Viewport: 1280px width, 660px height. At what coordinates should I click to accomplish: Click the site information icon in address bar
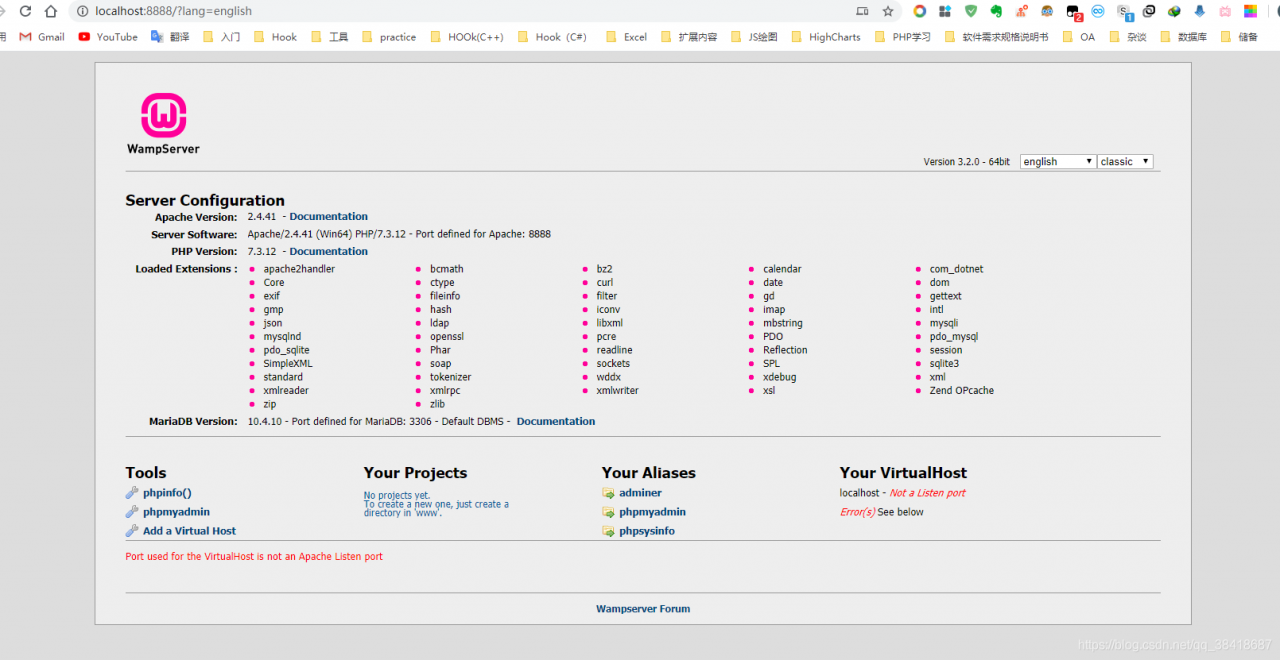[82, 11]
